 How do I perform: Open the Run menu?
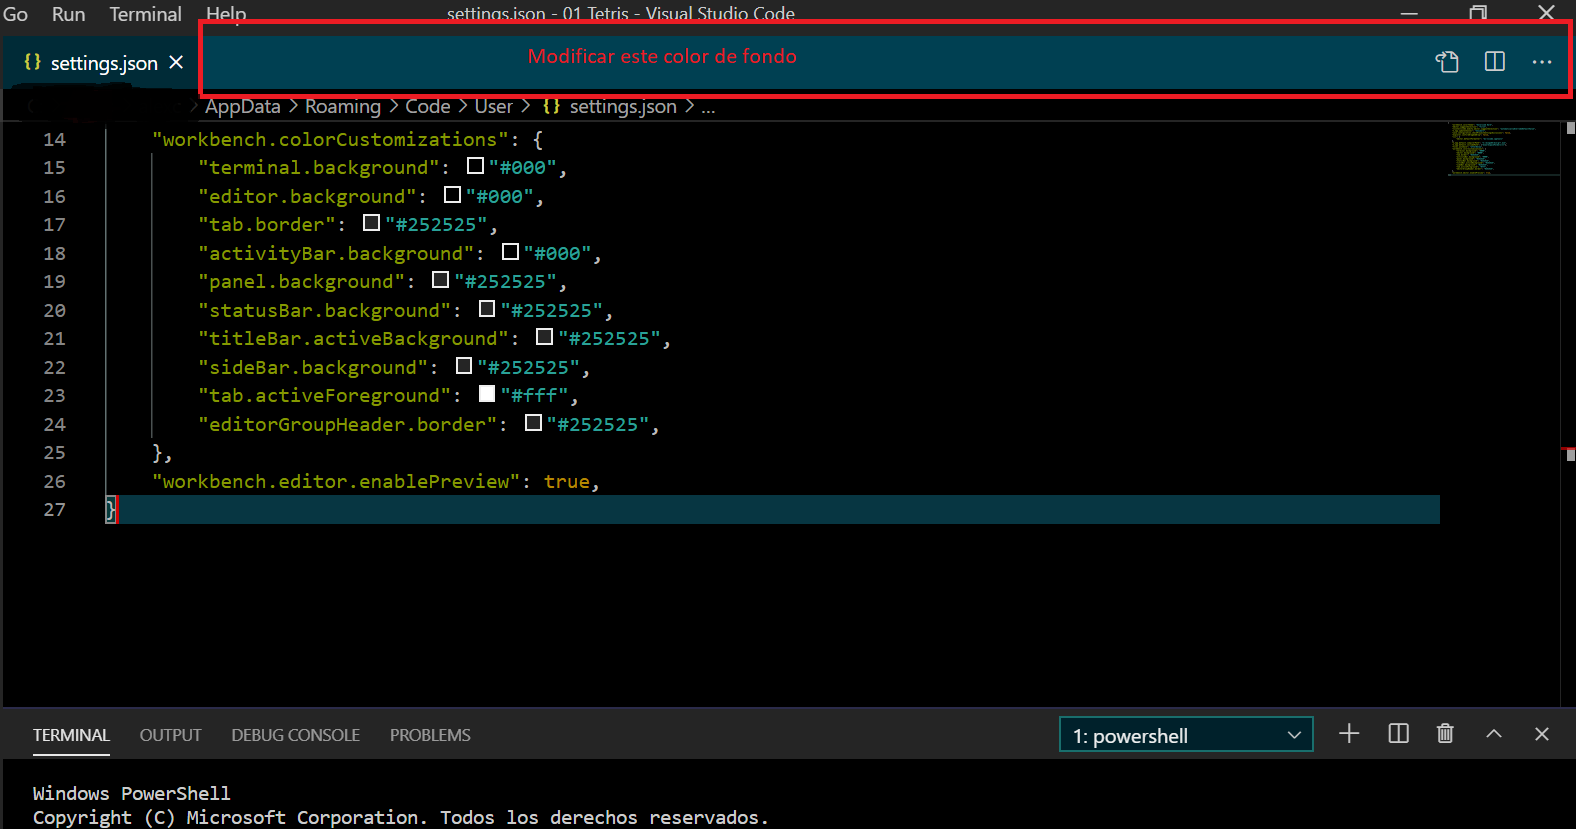click(68, 14)
